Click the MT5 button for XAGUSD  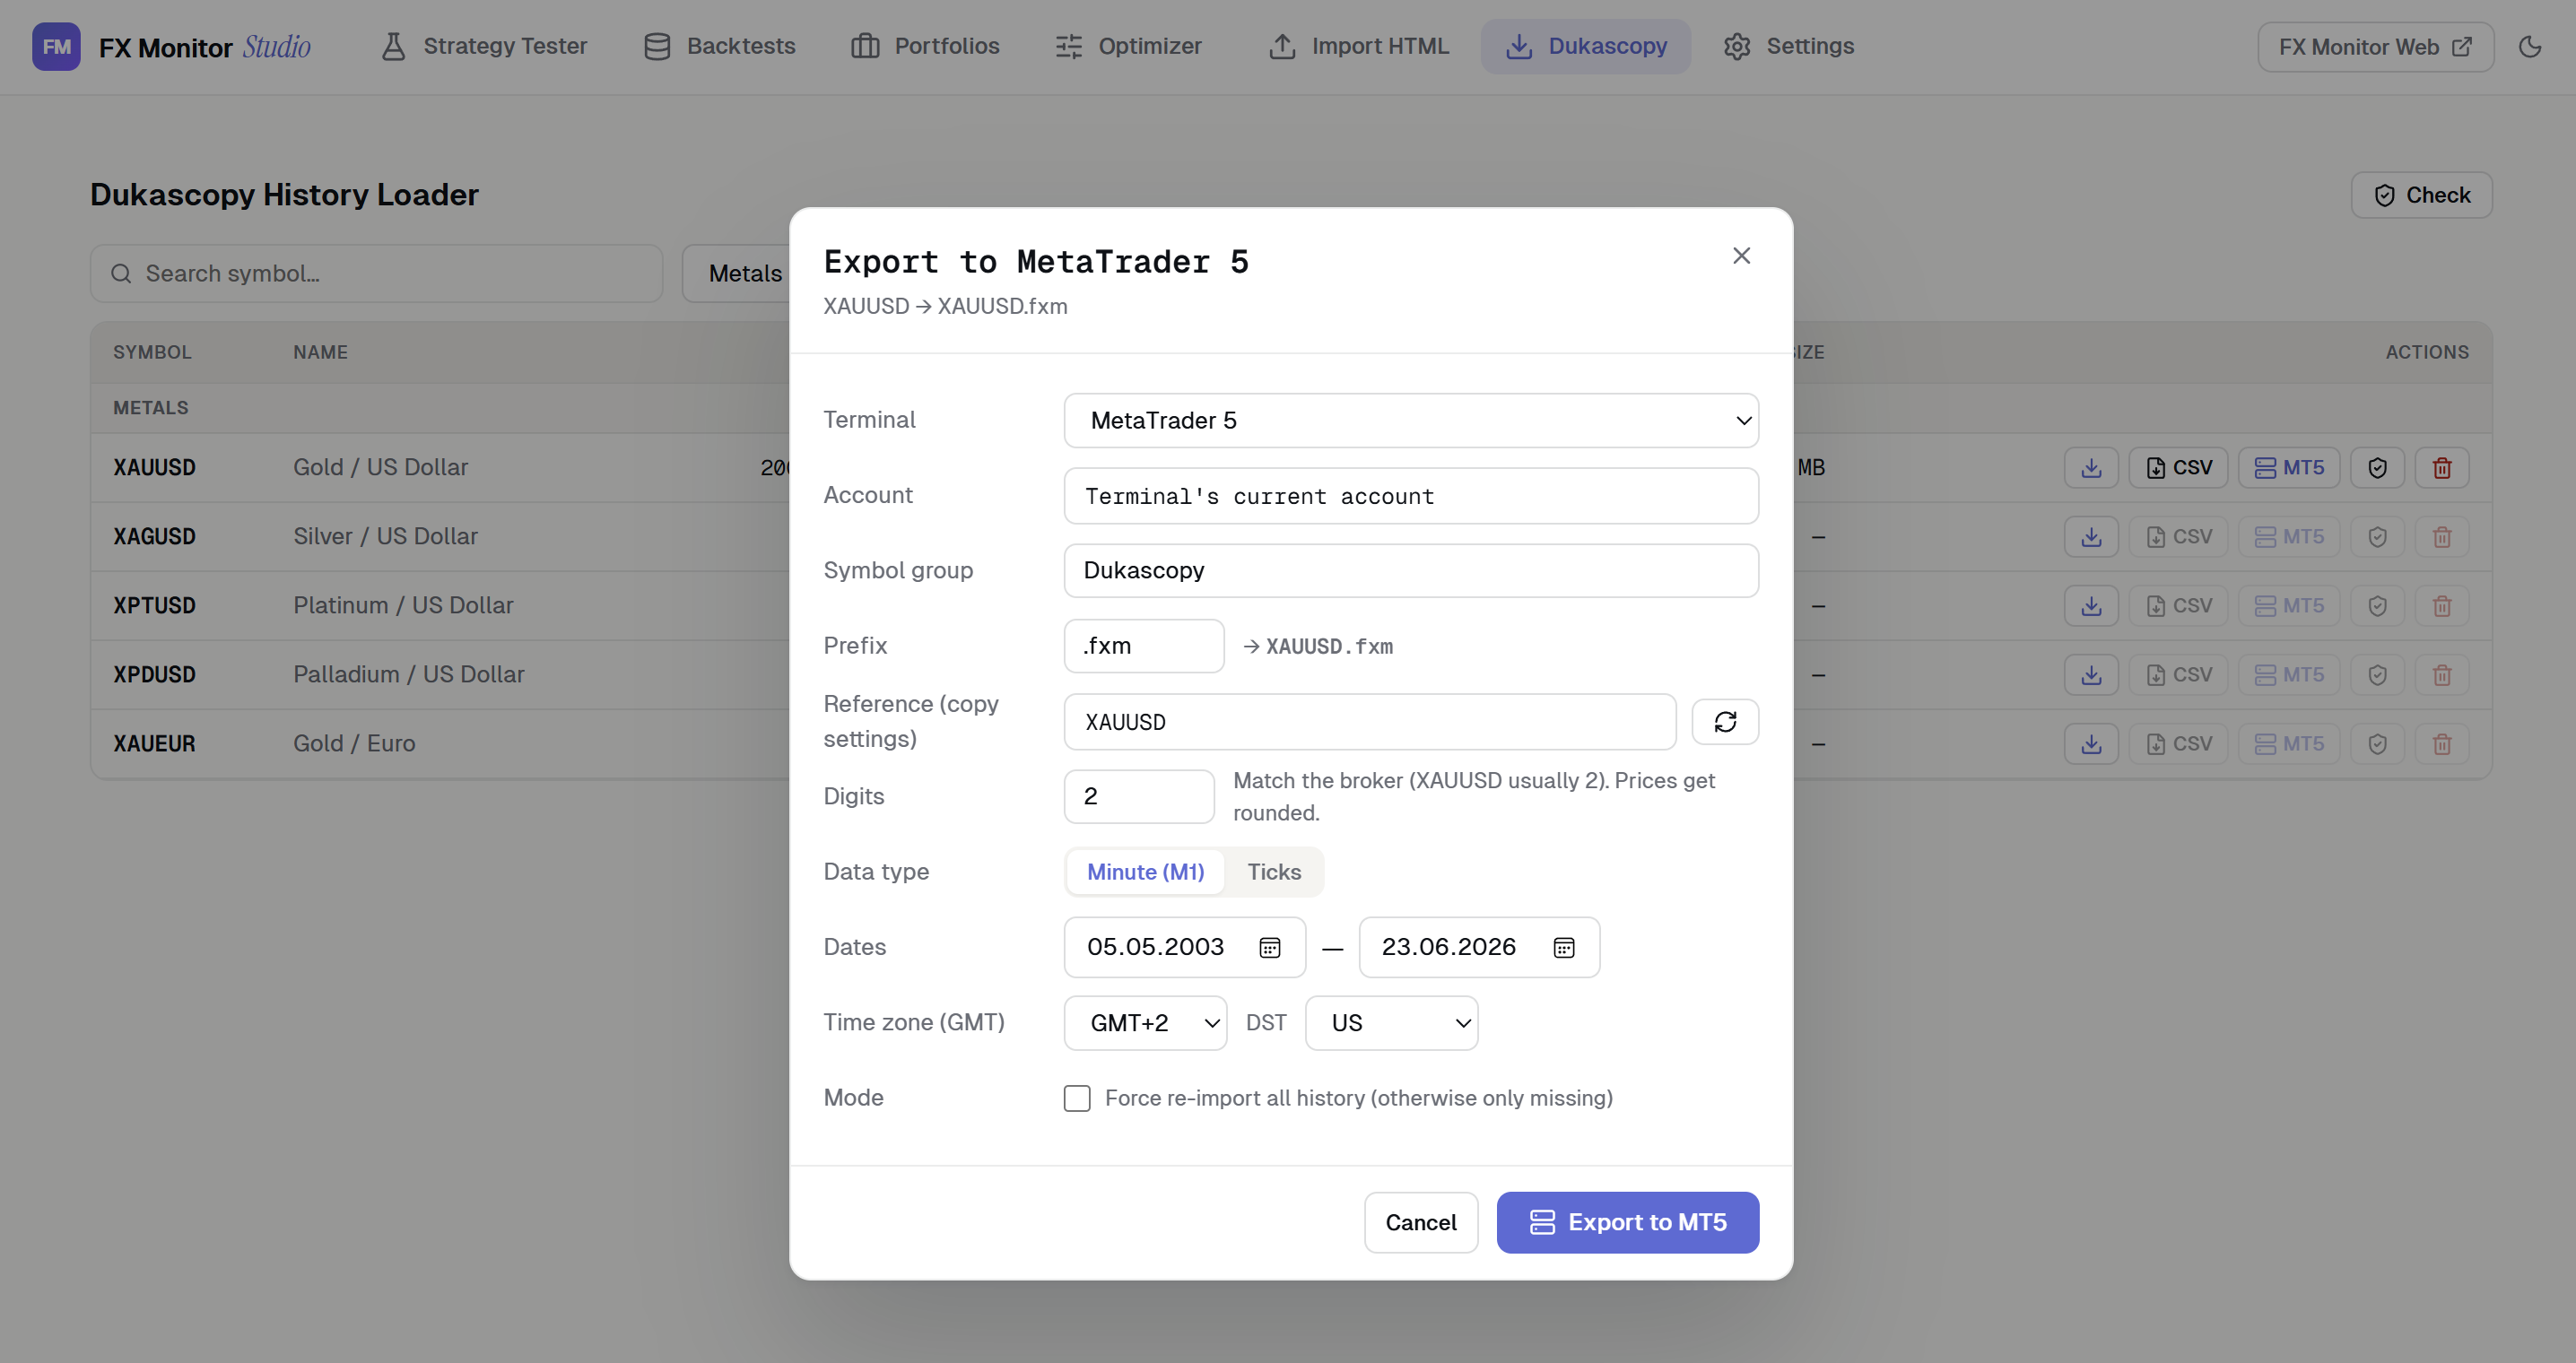2289,536
